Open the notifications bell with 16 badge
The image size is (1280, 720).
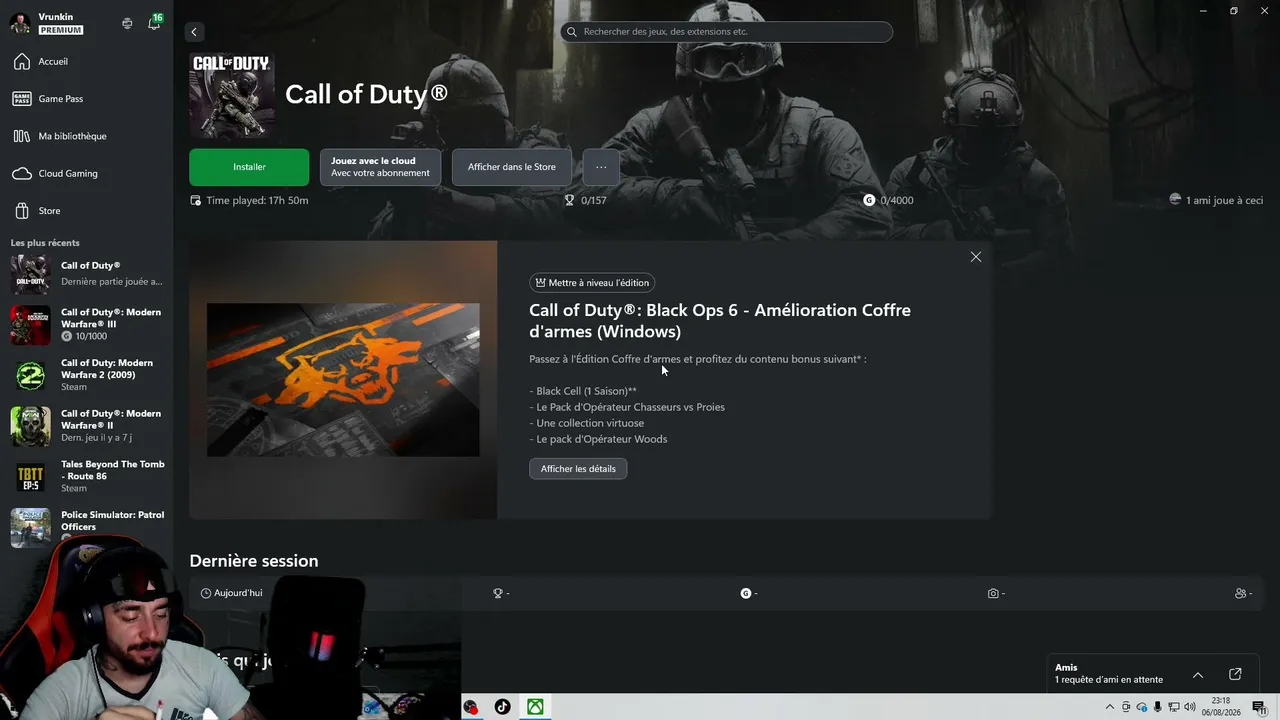click(x=154, y=23)
